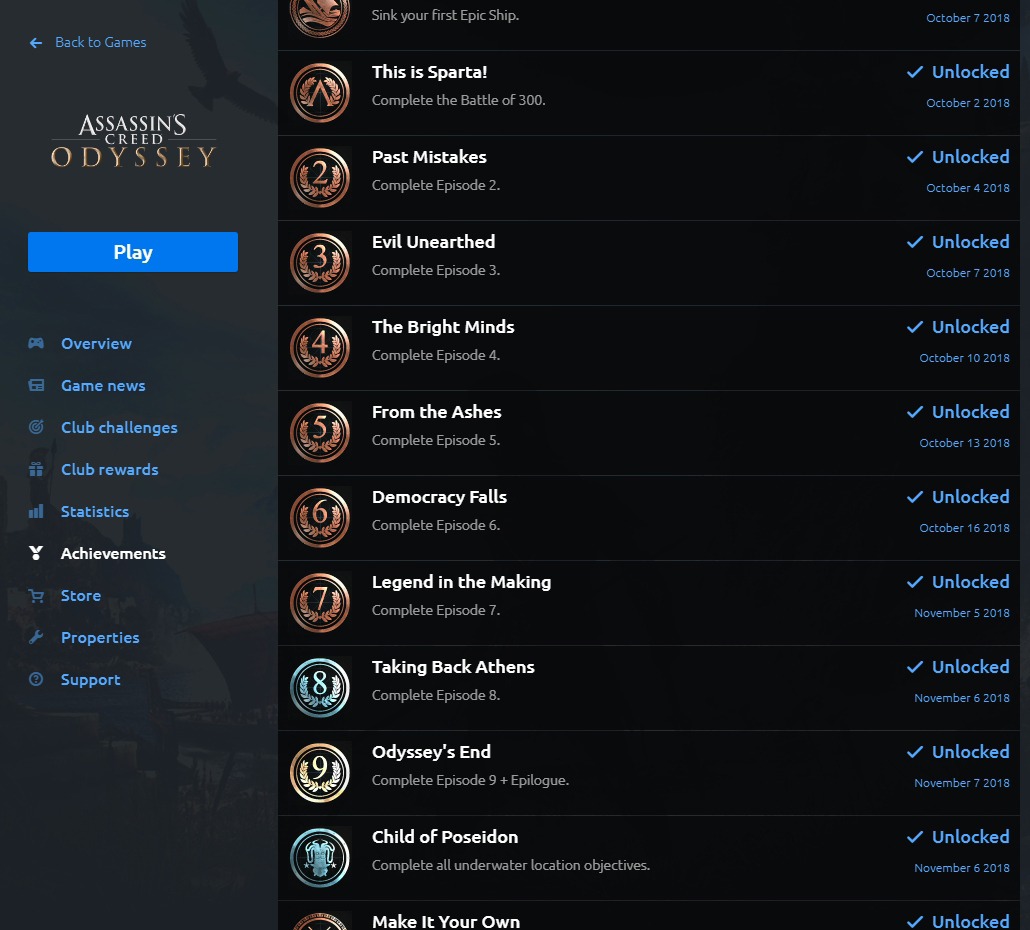Click the Achievements medal icon

coord(36,553)
